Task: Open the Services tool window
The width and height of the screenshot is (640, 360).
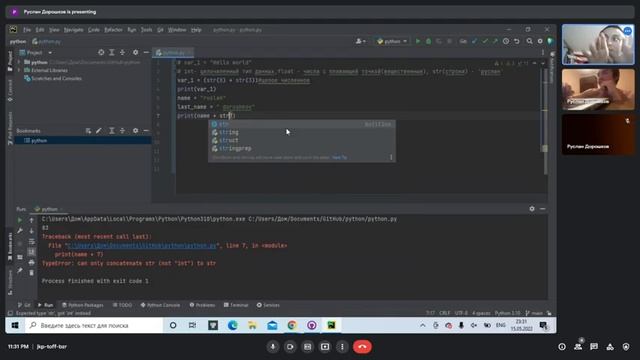Action: [x=268, y=305]
